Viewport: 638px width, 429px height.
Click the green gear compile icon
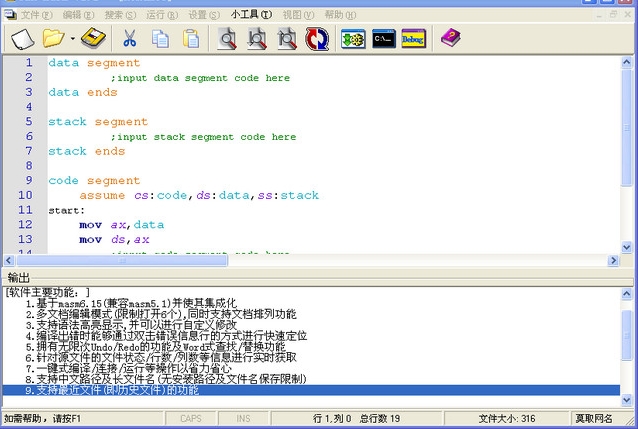[352, 39]
